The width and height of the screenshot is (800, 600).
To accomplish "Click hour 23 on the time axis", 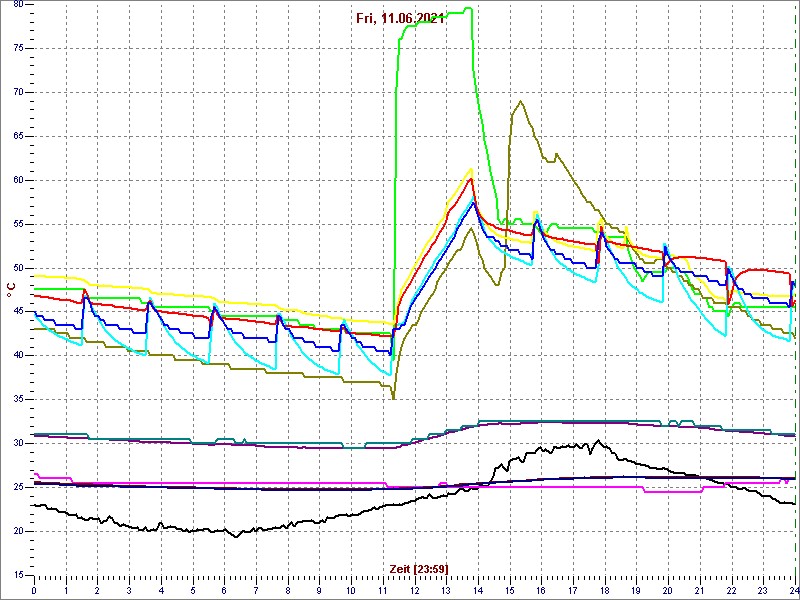I will point(763,590).
